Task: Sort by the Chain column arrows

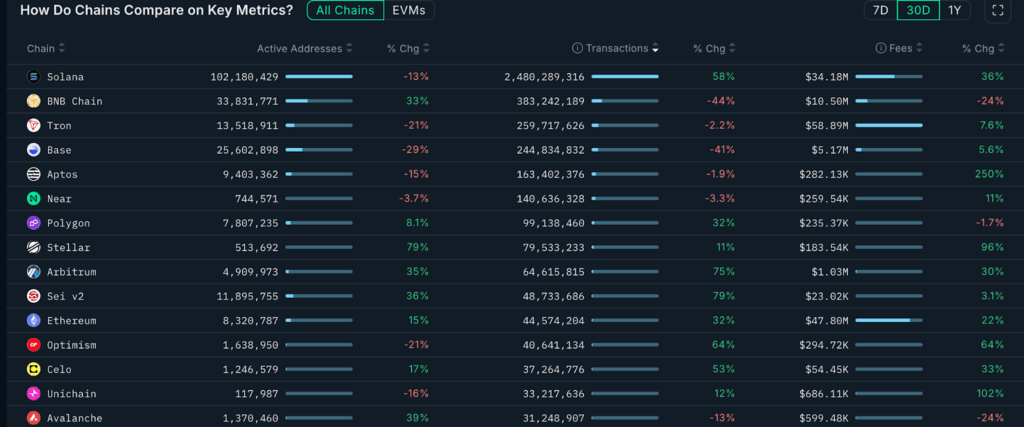Action: (x=62, y=48)
